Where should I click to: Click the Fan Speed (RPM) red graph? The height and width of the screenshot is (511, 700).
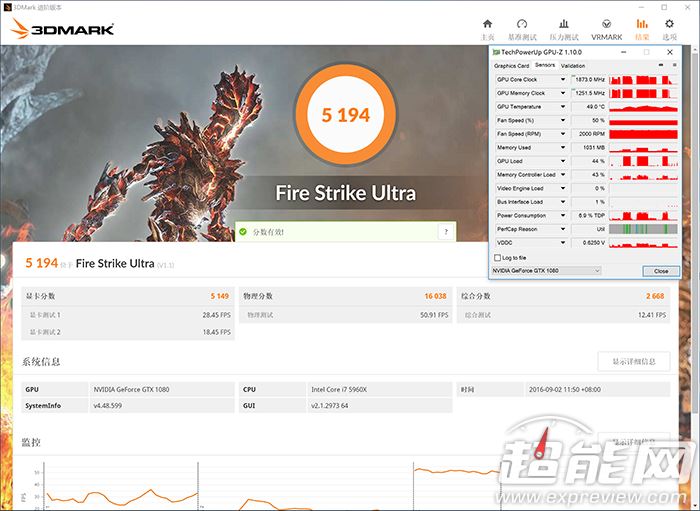[643, 134]
